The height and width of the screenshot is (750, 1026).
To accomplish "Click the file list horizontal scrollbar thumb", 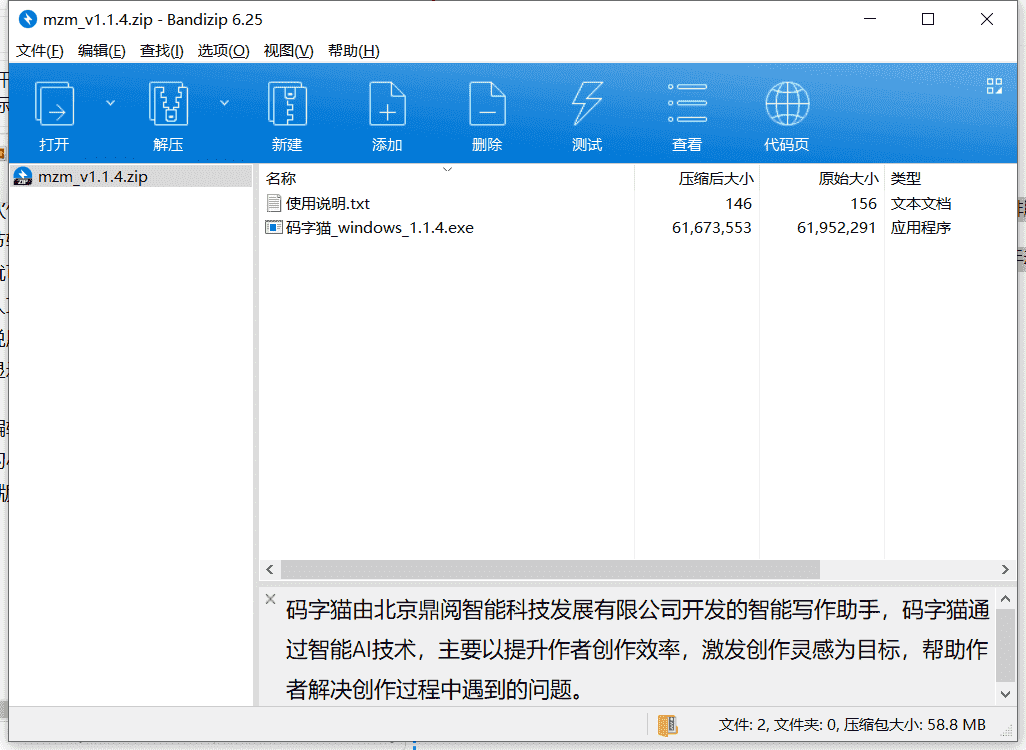I will [x=550, y=569].
